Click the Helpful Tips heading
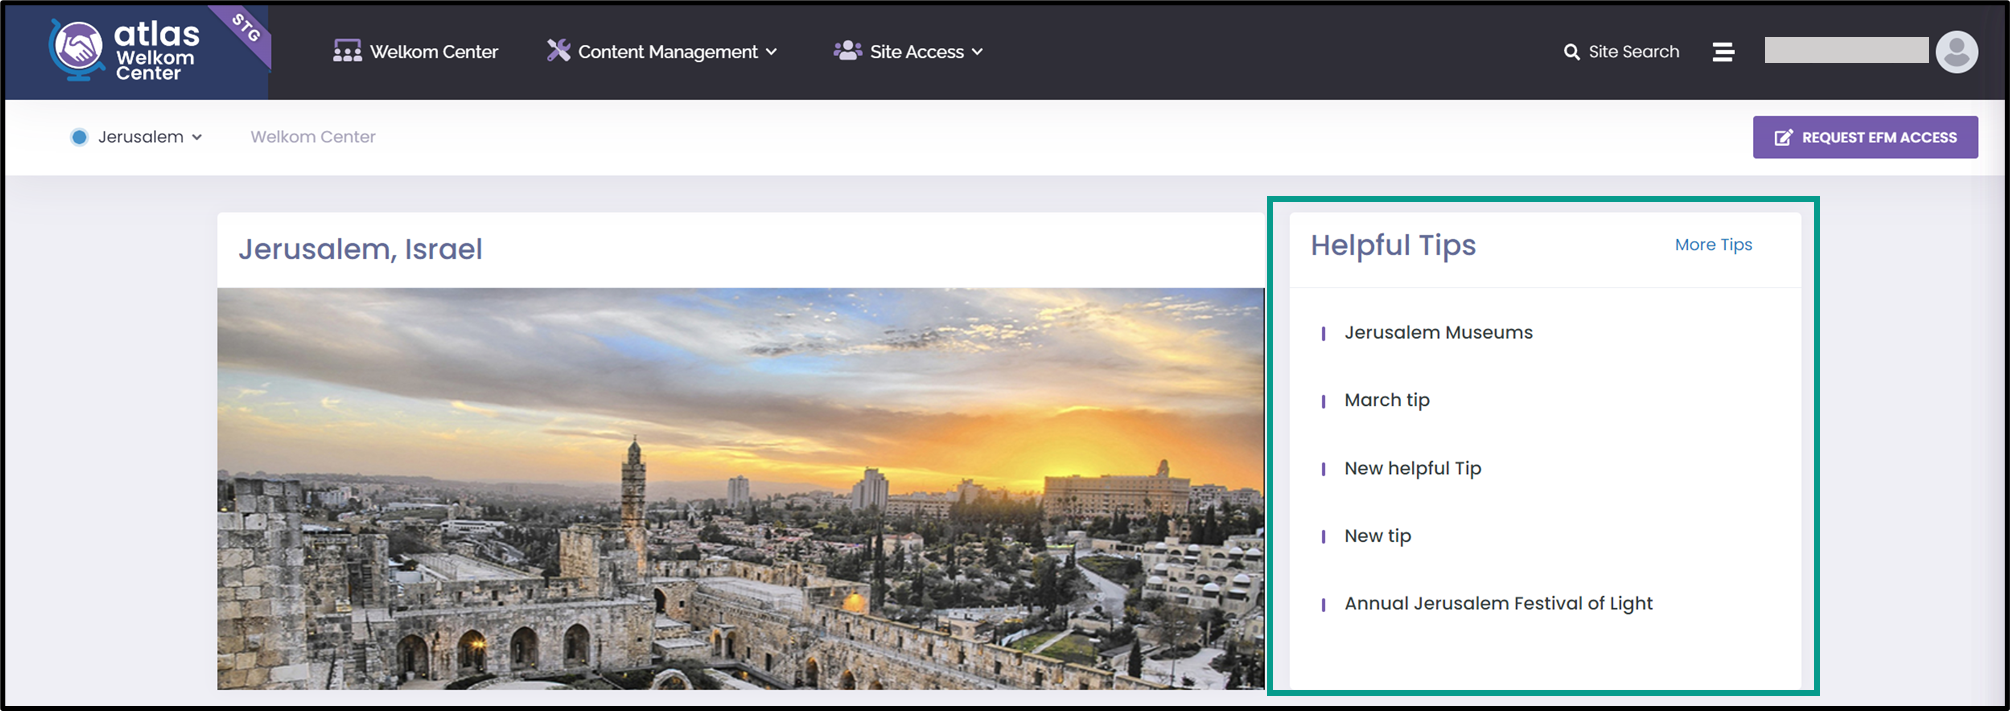 1393,246
